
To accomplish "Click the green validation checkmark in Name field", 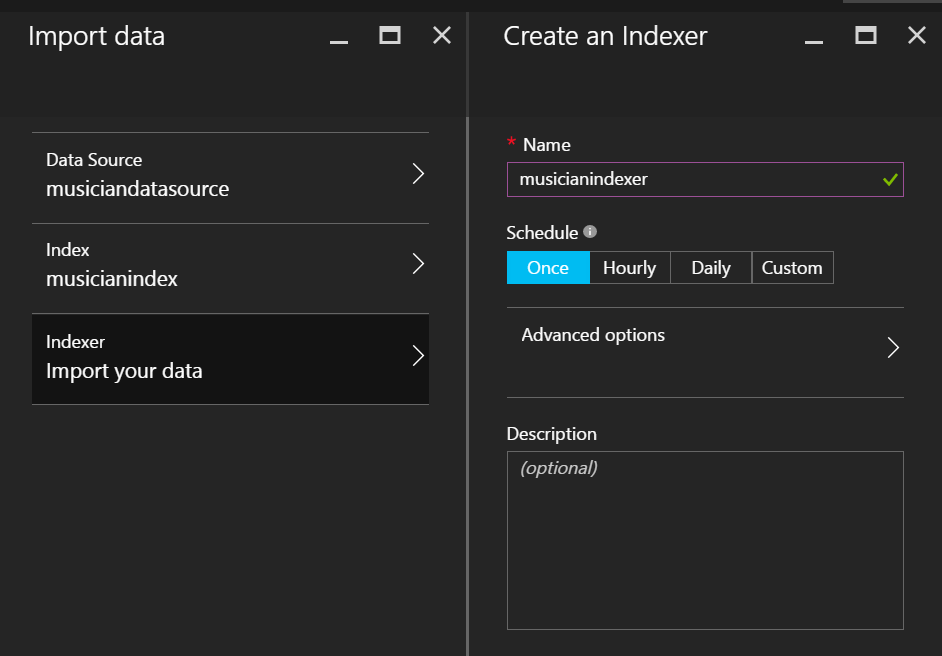I will tap(890, 180).
